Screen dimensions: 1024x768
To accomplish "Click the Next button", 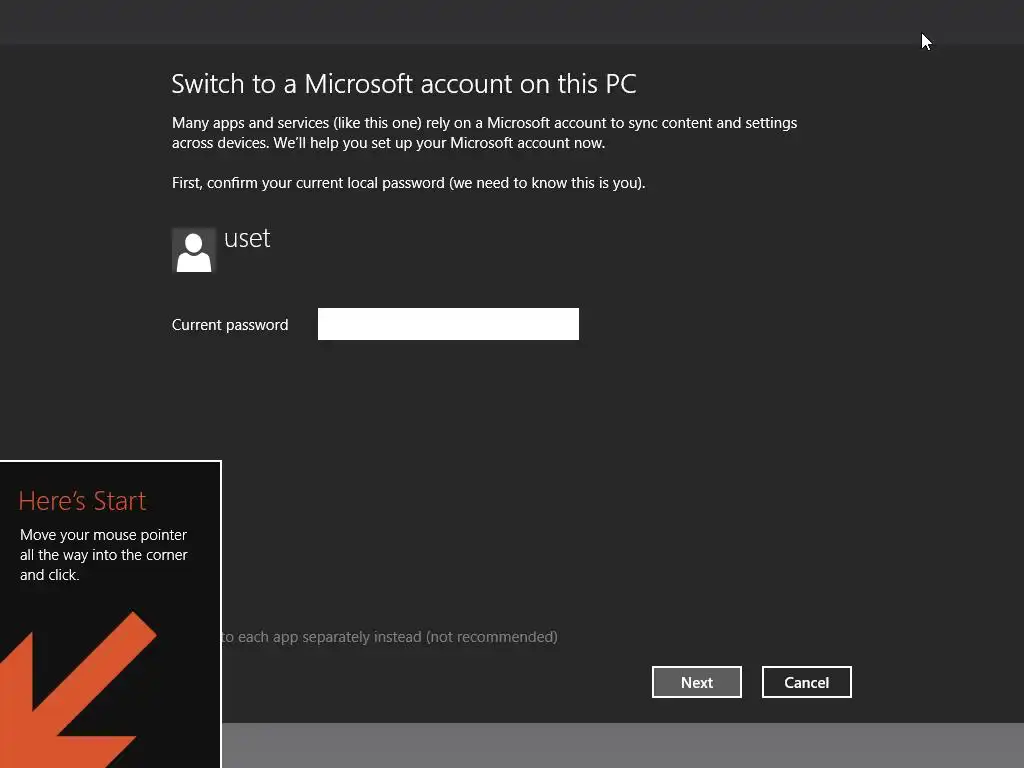I will [697, 682].
